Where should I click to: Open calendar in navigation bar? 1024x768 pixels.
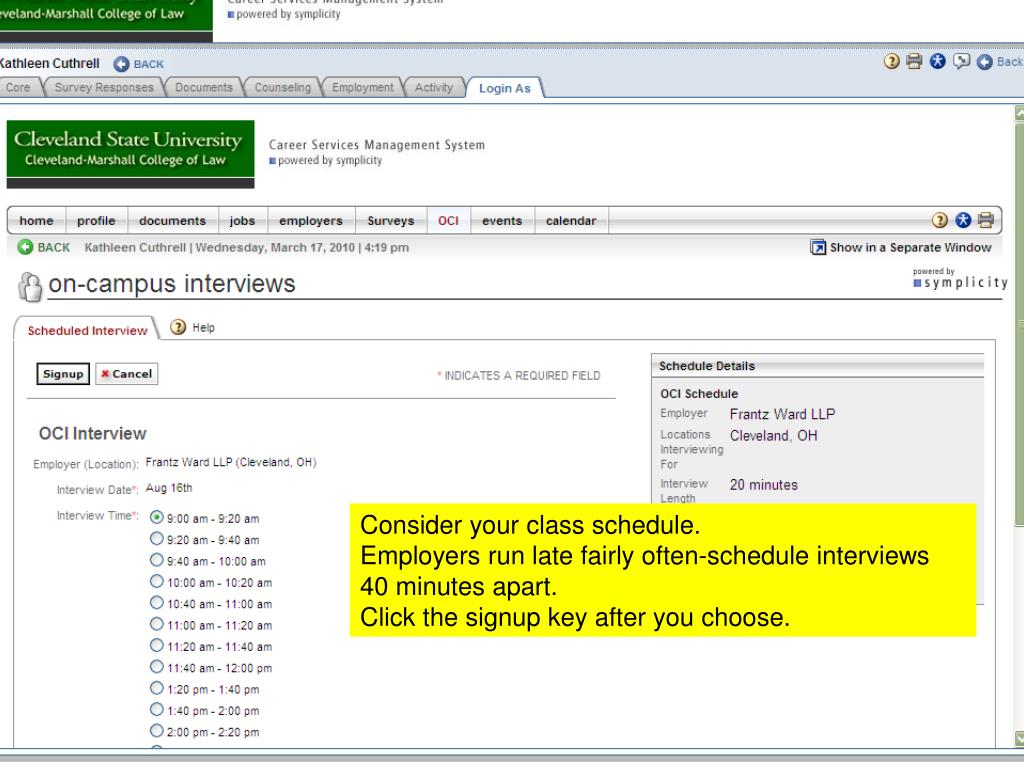tap(571, 221)
